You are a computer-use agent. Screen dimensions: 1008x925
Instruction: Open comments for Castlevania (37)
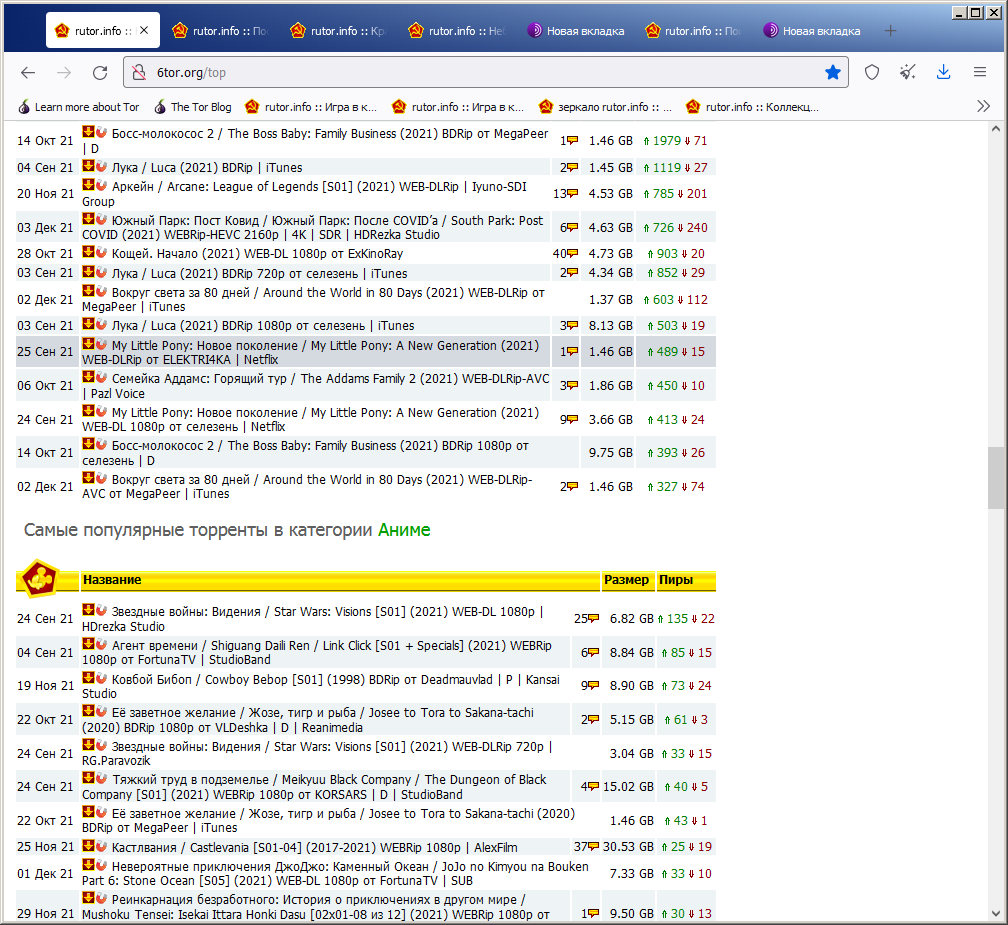pyautogui.click(x=586, y=847)
